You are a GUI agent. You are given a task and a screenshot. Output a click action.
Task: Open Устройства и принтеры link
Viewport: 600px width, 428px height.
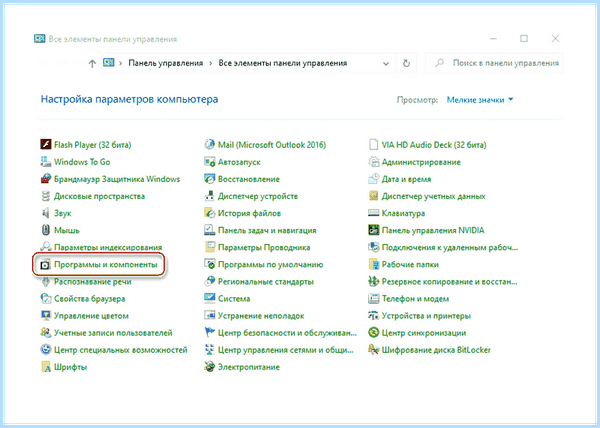(x=426, y=316)
